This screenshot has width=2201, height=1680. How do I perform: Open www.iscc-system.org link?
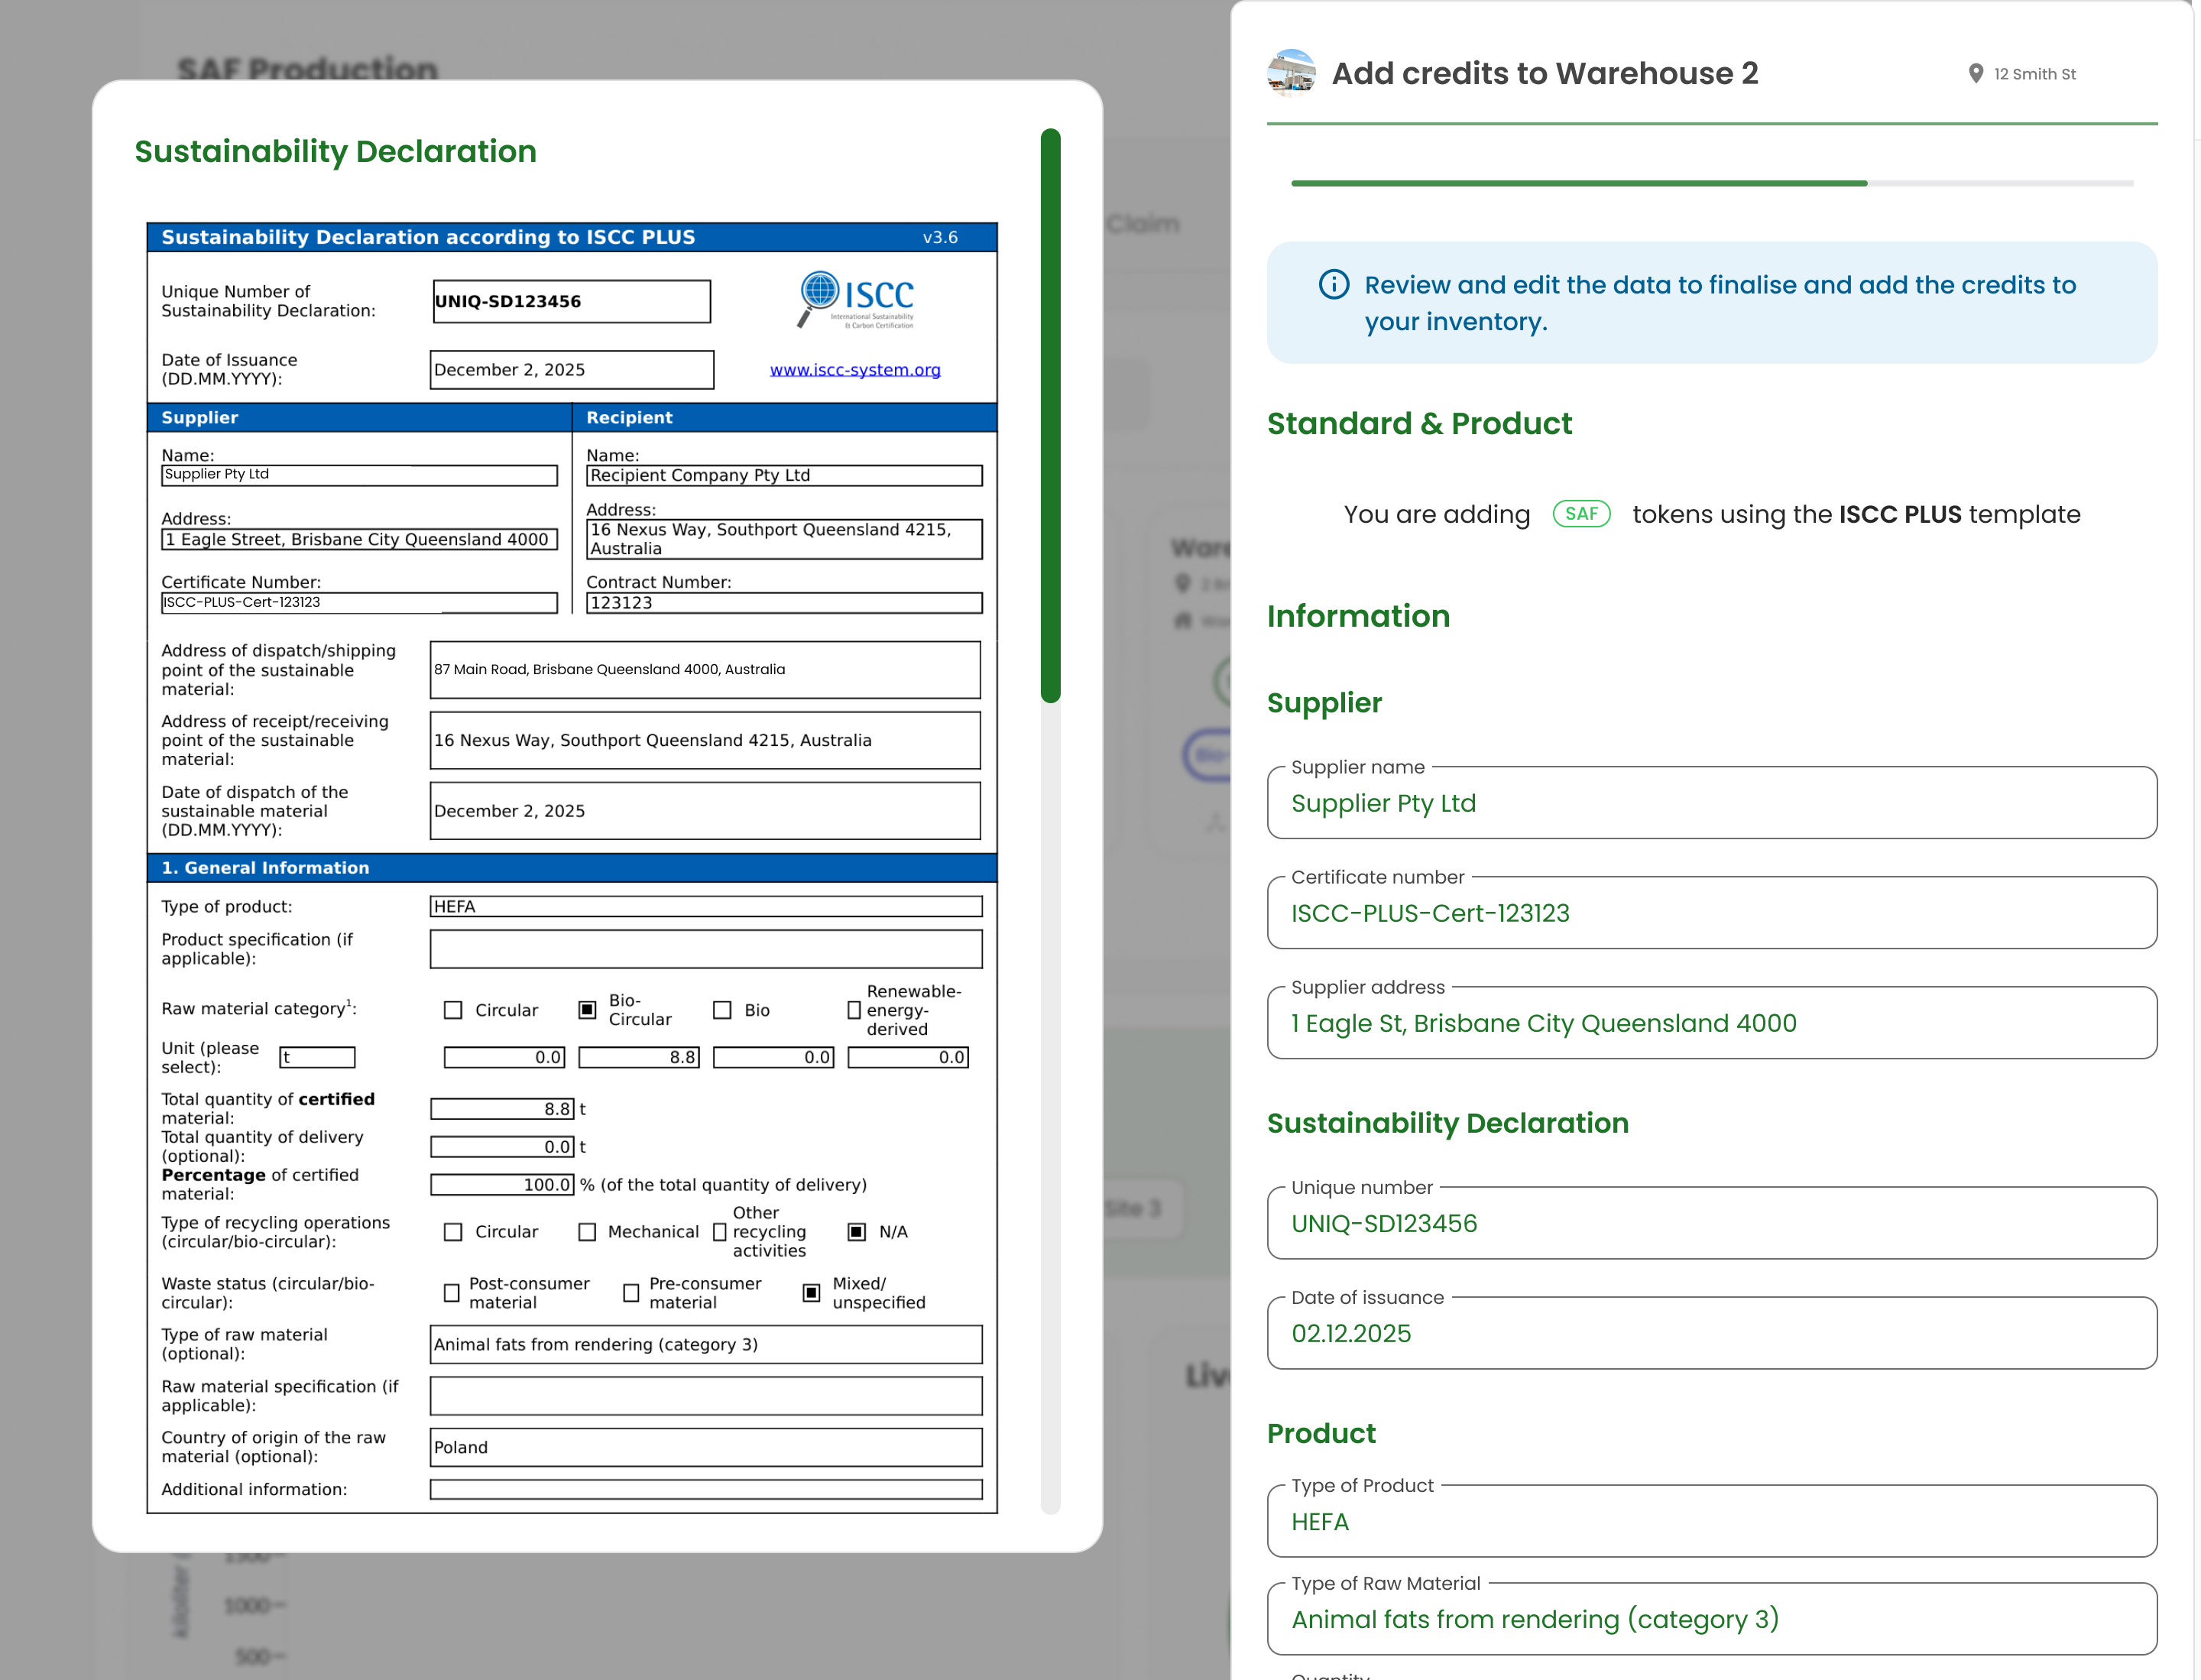pyautogui.click(x=855, y=370)
